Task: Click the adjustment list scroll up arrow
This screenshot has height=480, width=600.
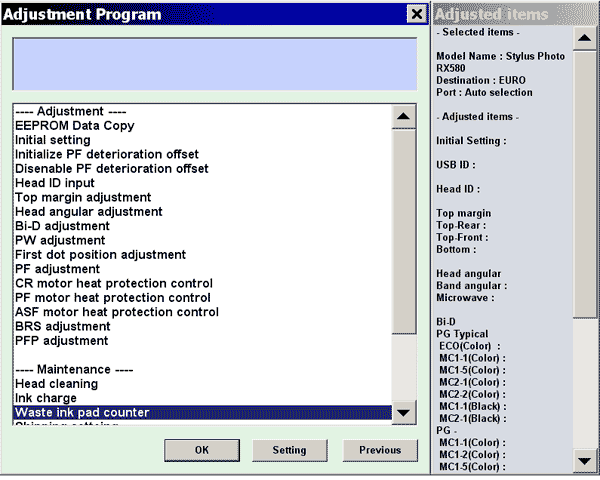Action: (403, 116)
